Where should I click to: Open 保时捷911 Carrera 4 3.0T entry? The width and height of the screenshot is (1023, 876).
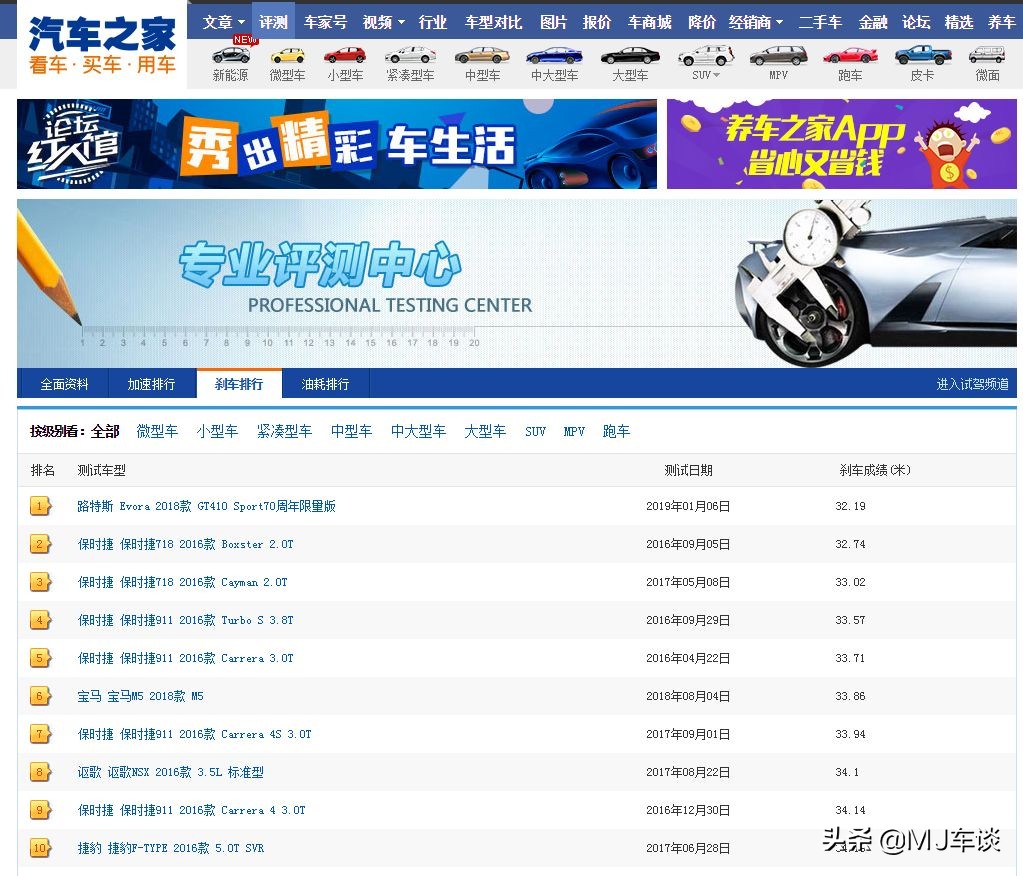tap(191, 810)
